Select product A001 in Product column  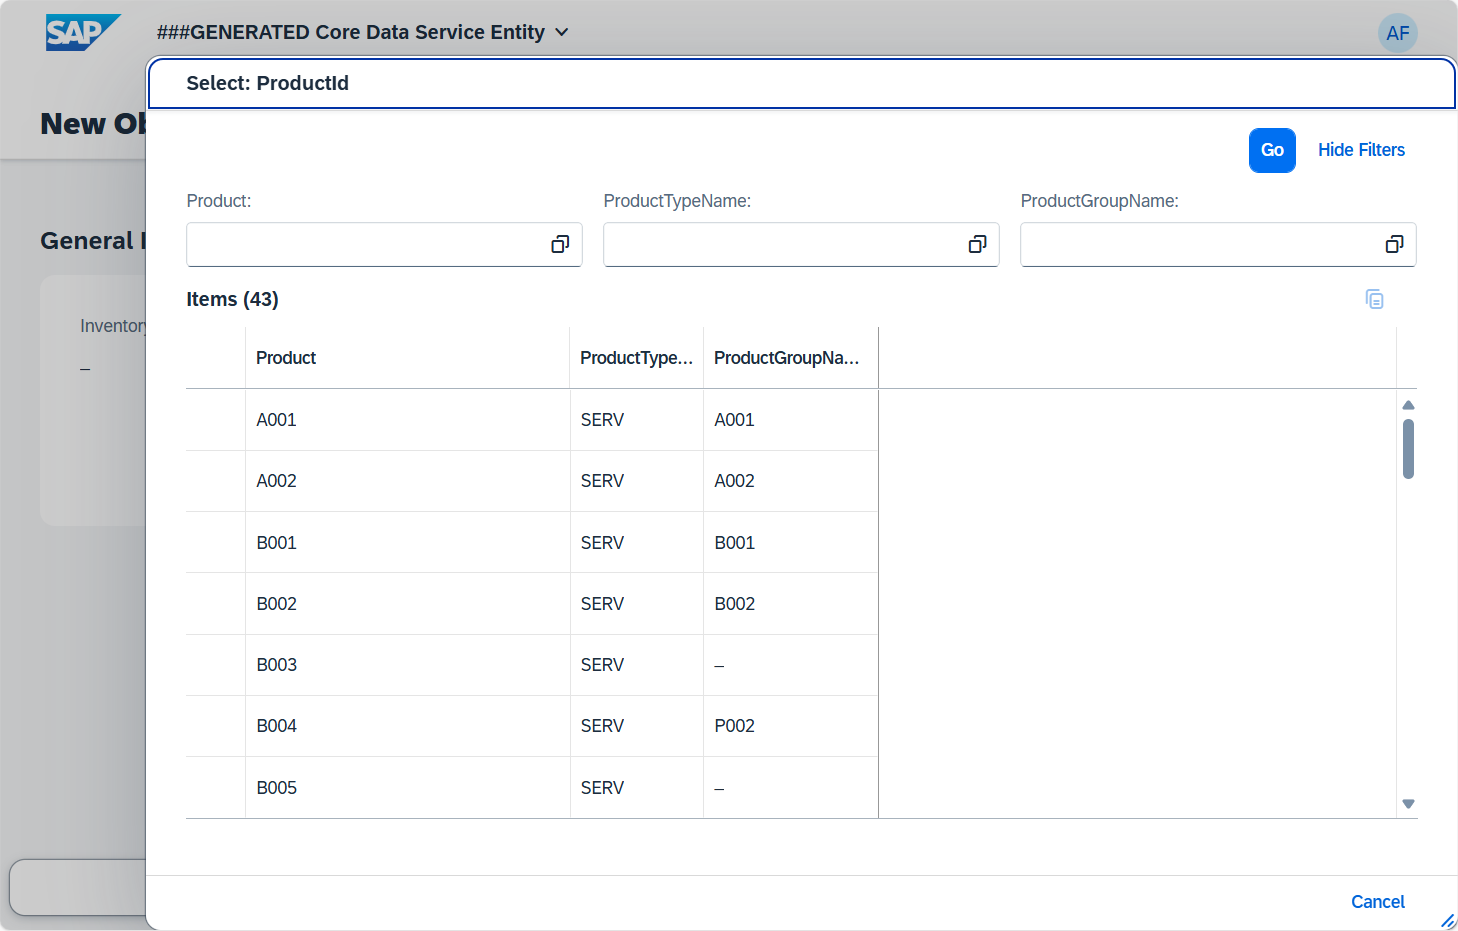click(x=276, y=420)
